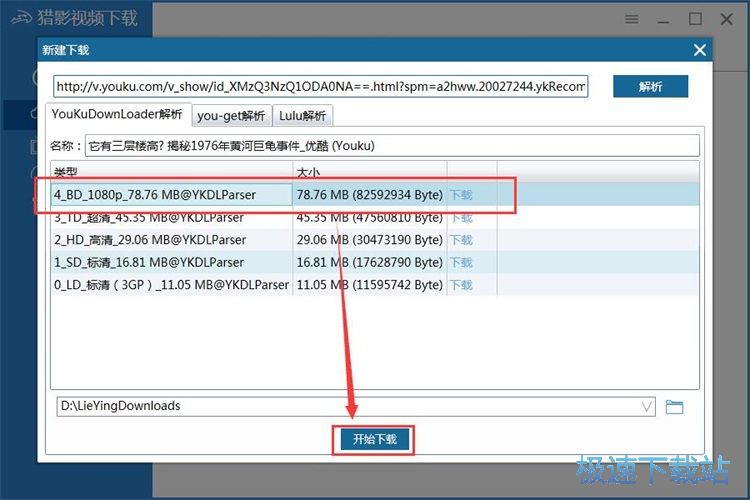Close the 新建下载 dialog

click(x=700, y=50)
